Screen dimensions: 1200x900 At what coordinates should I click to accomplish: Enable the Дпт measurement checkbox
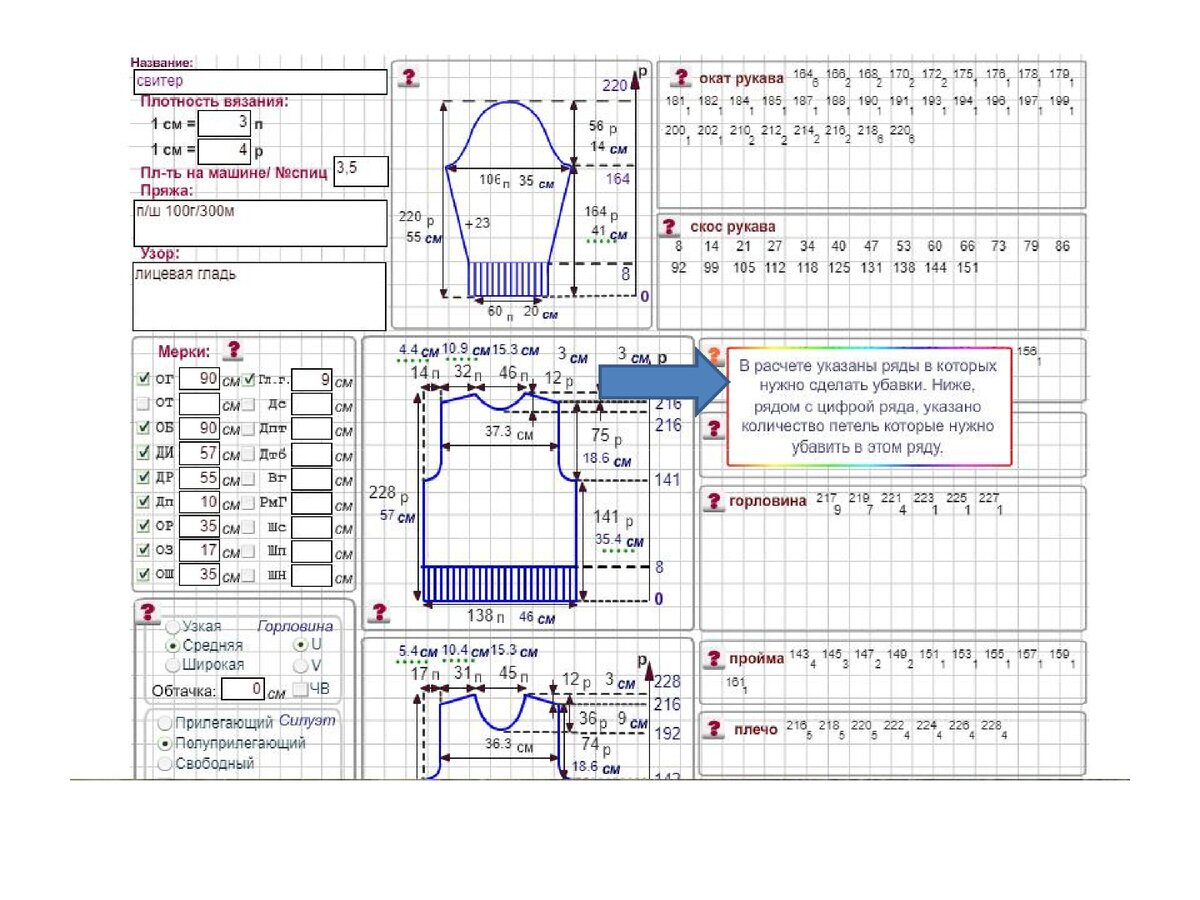tap(249, 428)
